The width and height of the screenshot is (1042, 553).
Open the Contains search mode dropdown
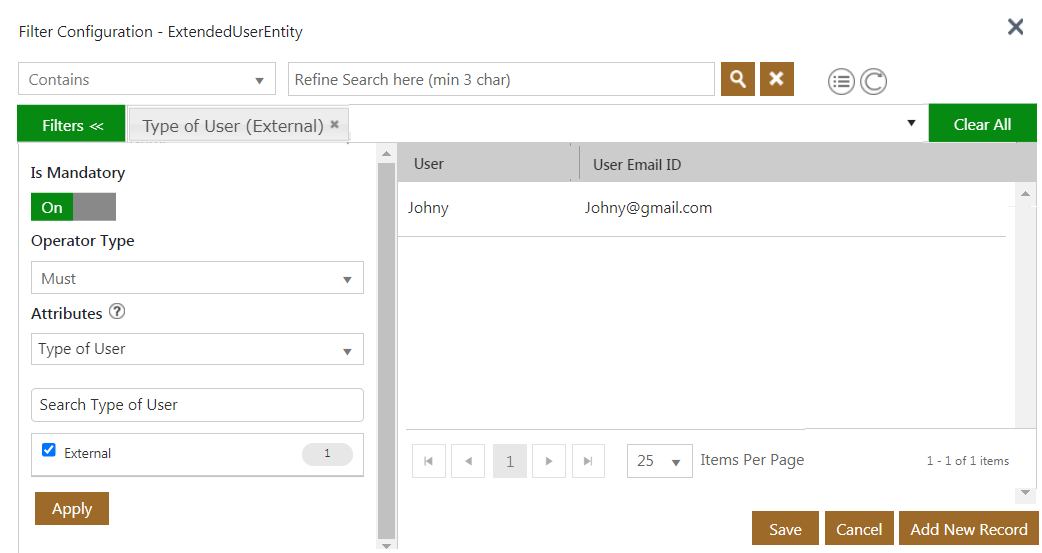(x=147, y=80)
